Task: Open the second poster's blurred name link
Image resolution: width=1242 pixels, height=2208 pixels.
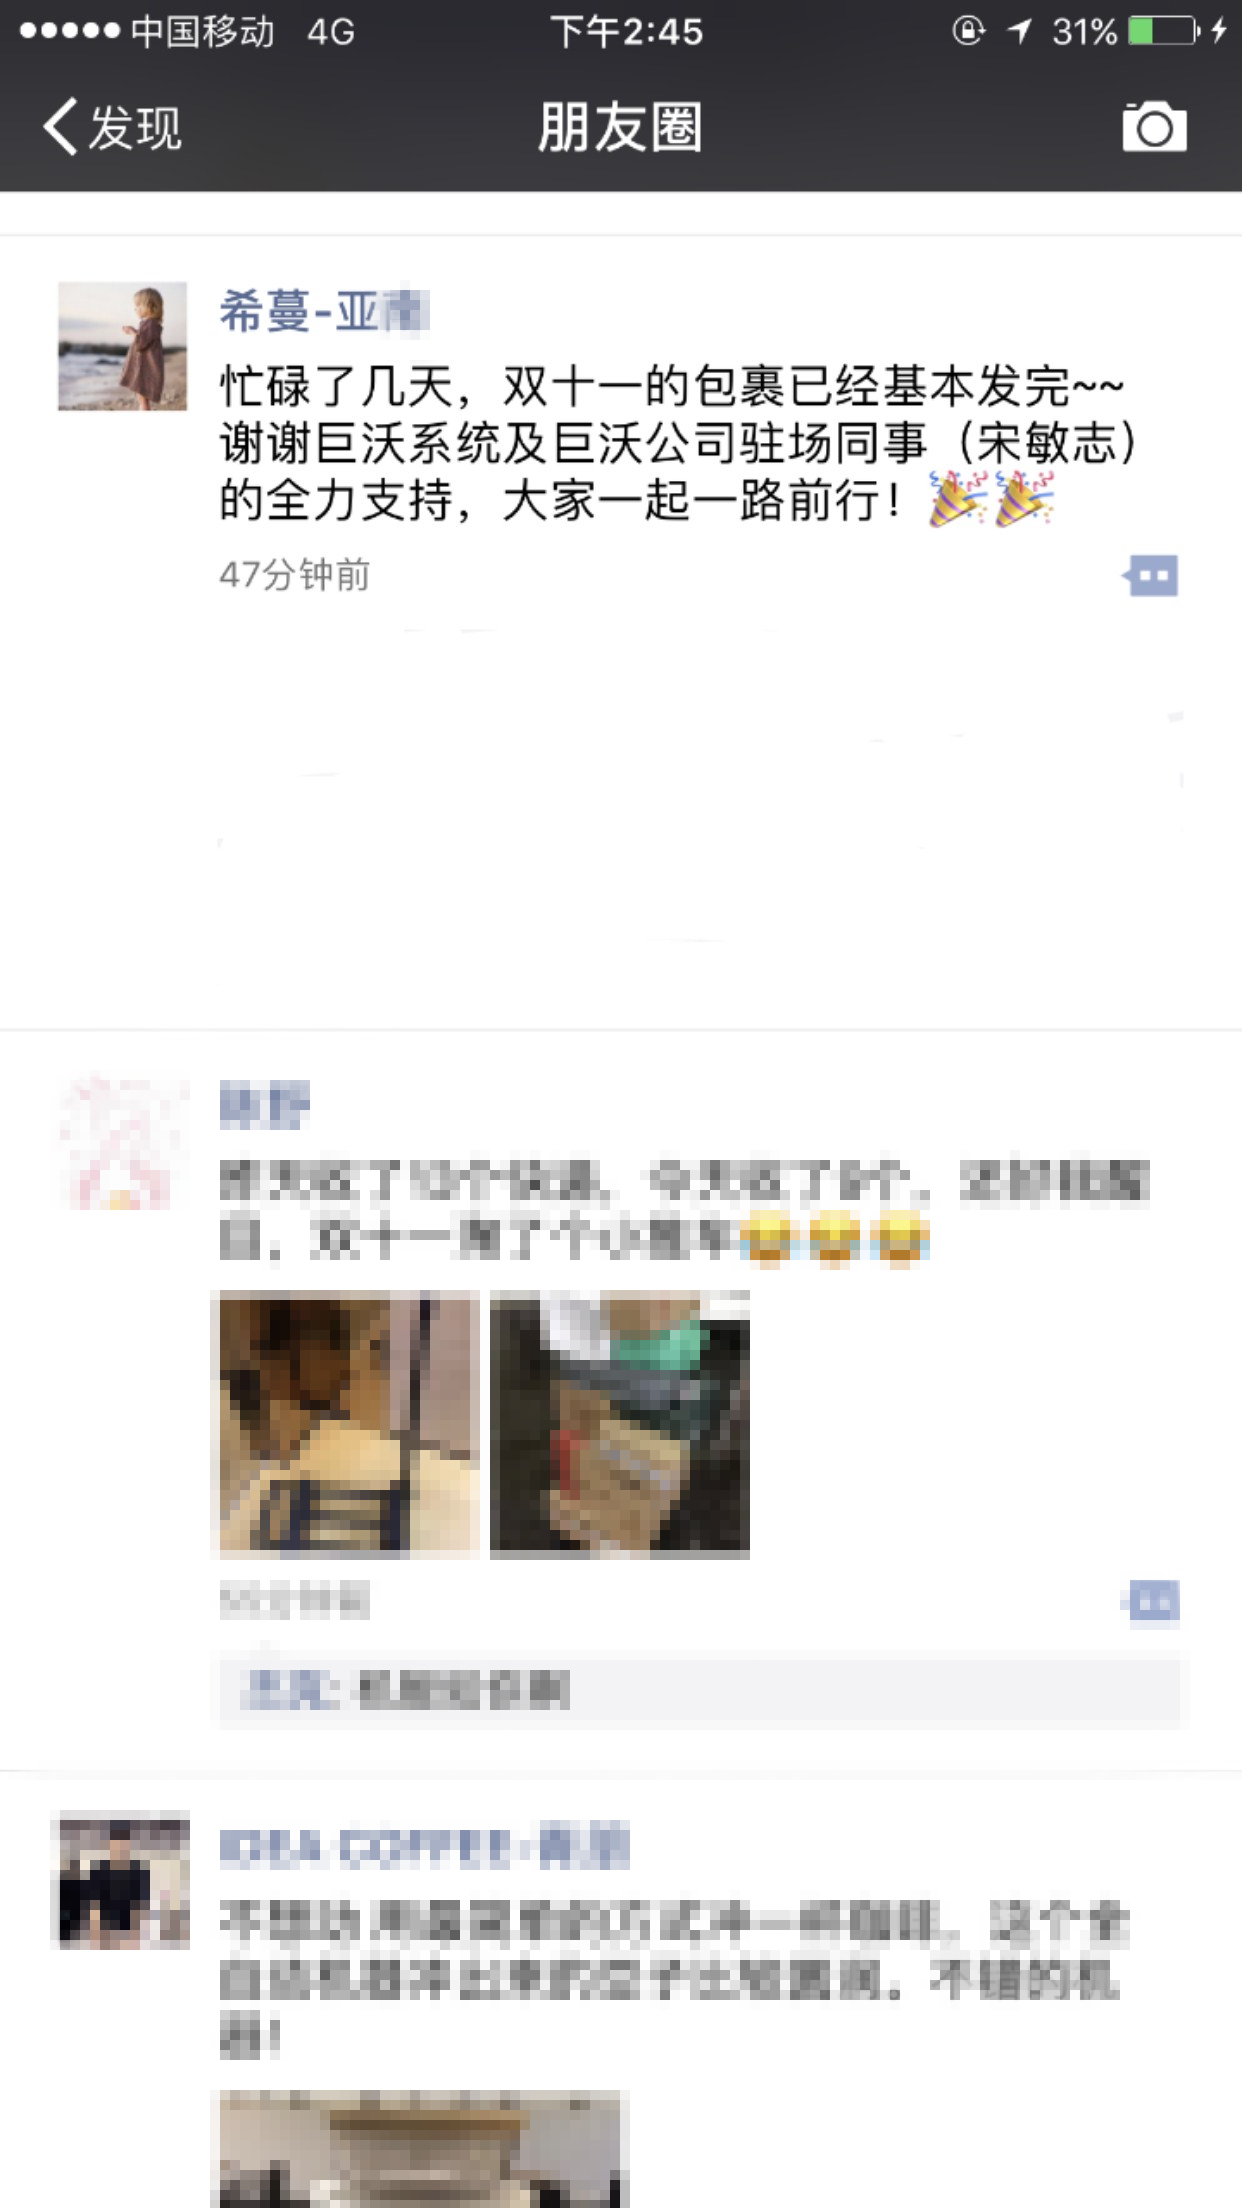Action: pos(265,1105)
